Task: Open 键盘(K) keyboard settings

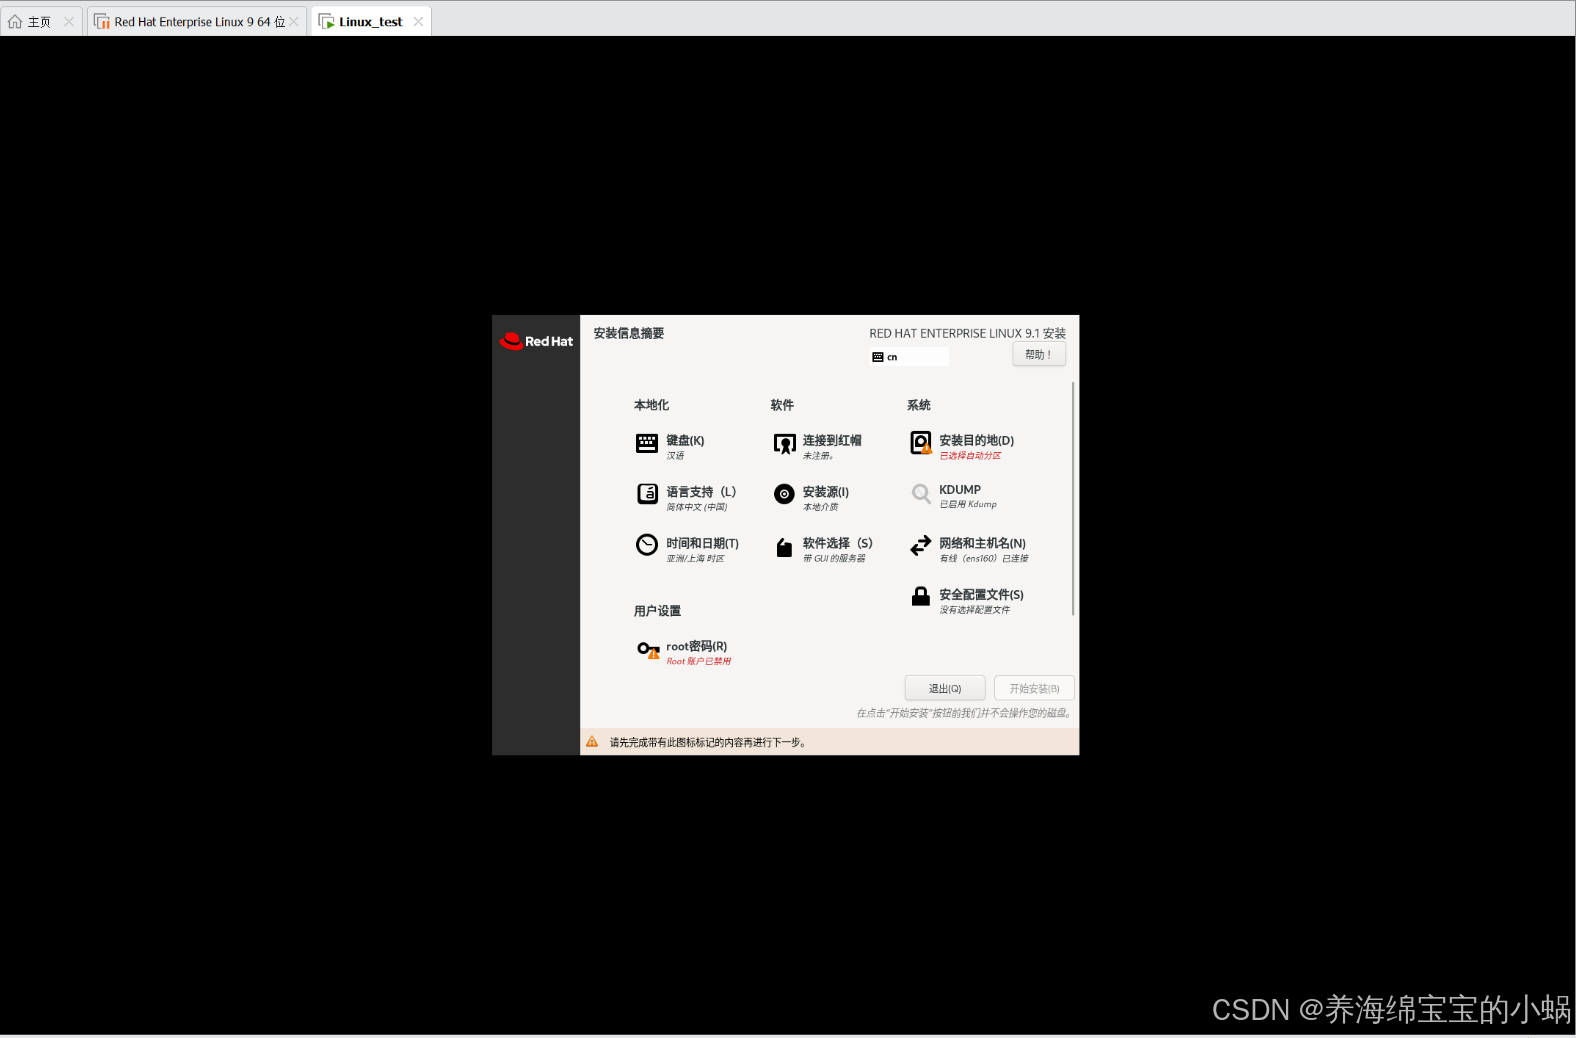Action: tap(685, 441)
